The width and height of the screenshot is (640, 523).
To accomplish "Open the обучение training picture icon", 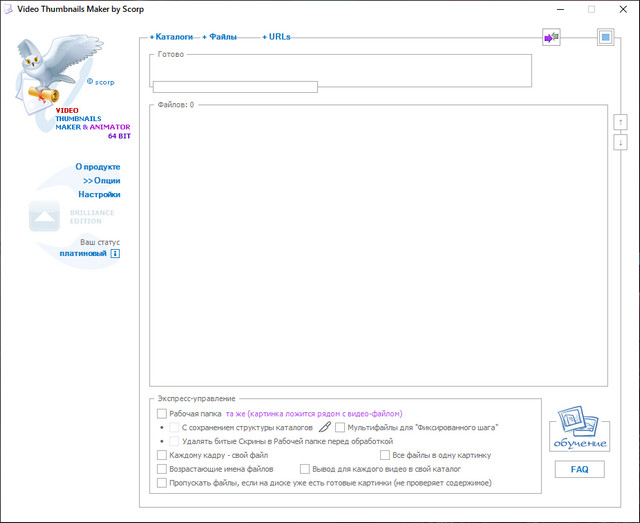I will 579,427.
